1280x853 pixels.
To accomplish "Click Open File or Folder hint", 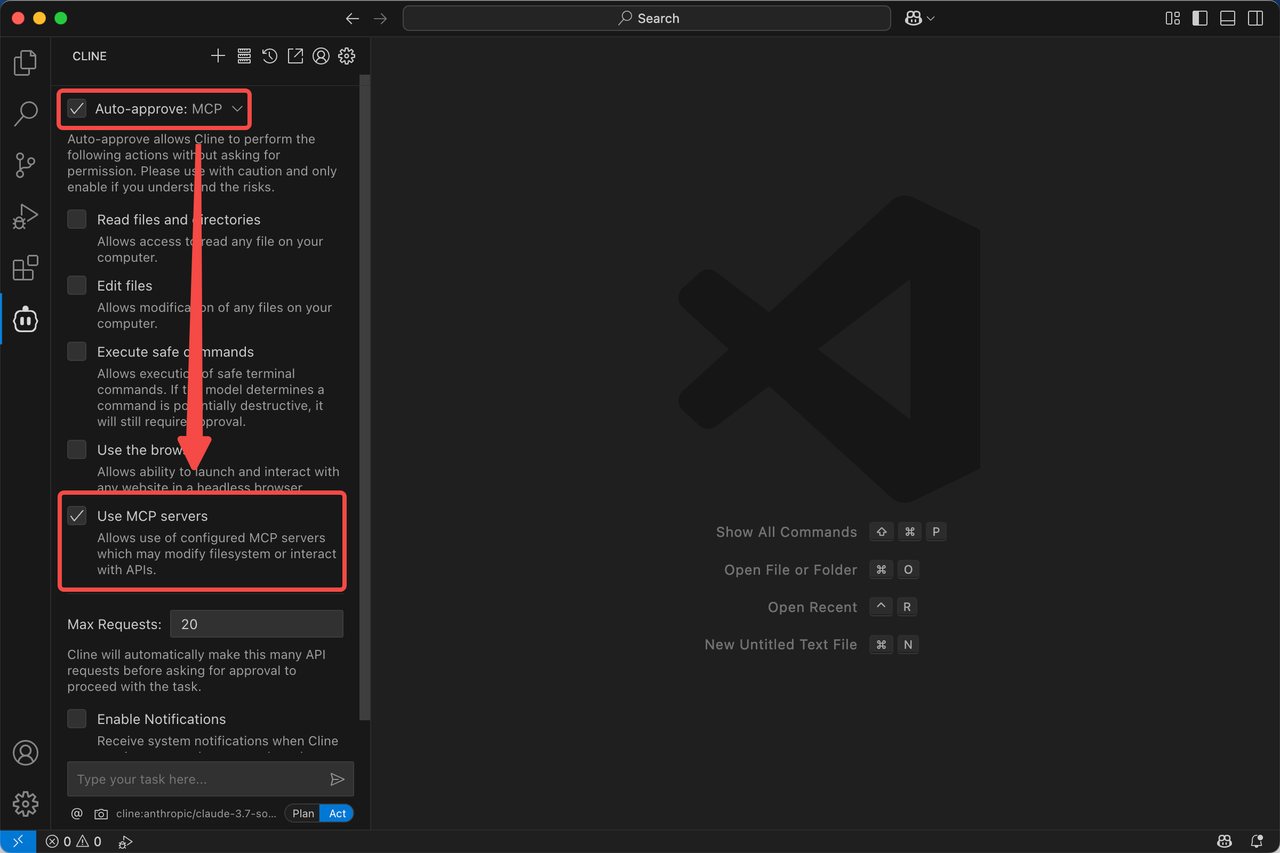I will point(791,570).
